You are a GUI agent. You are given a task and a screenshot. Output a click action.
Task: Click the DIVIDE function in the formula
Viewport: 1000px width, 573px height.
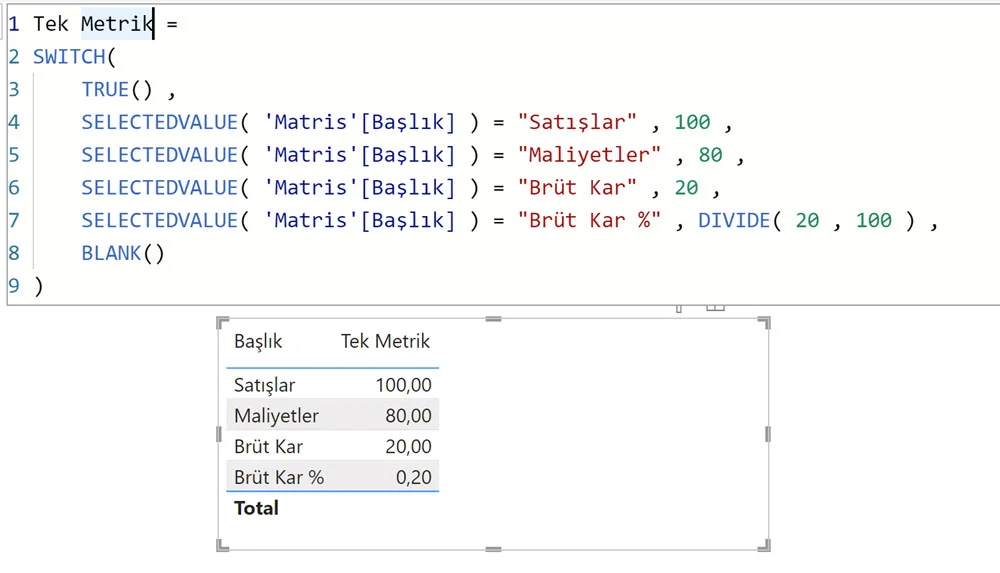tap(733, 220)
